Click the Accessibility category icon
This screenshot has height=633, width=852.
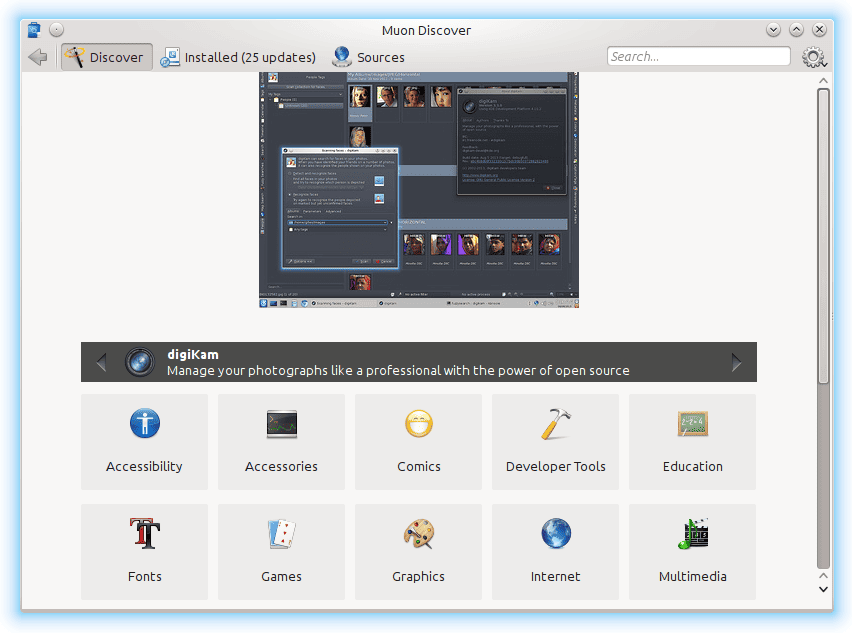pos(145,423)
